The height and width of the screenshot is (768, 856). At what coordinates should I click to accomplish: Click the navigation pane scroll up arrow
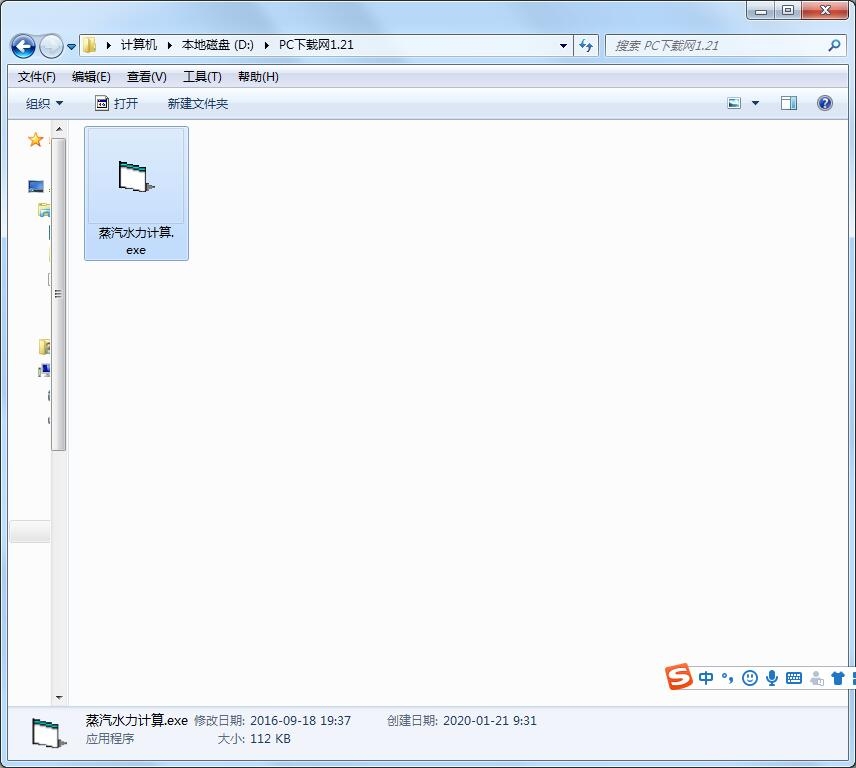pyautogui.click(x=59, y=129)
